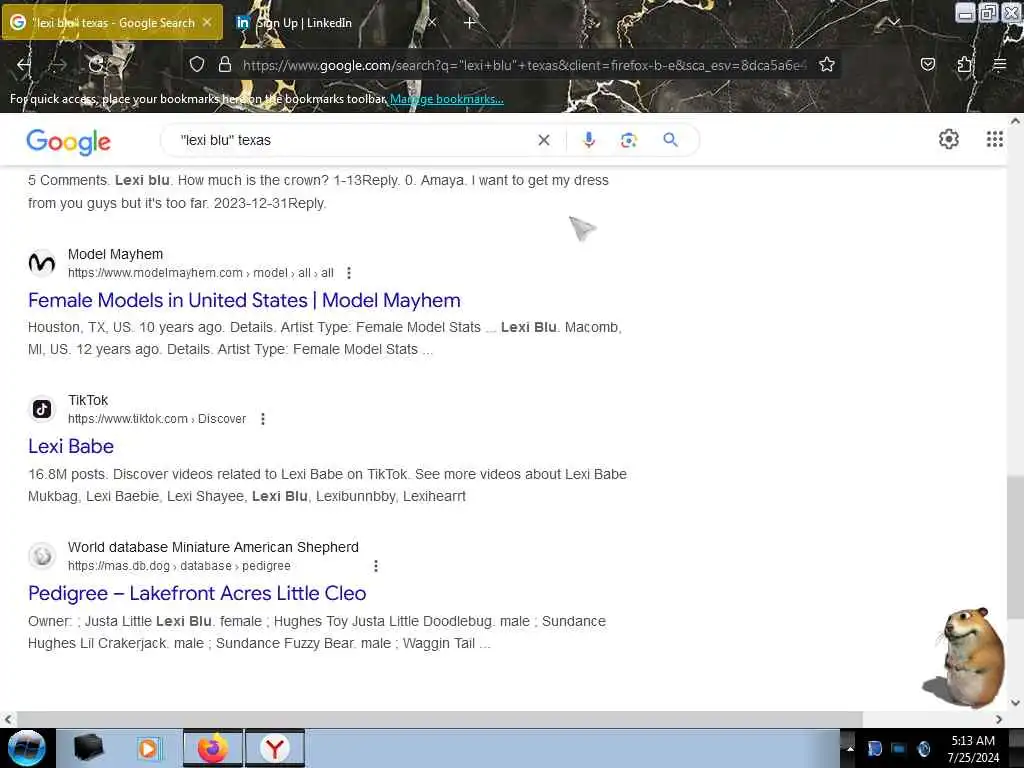The image size is (1024, 768).
Task: Click the Google search text box
Action: click(x=353, y=140)
